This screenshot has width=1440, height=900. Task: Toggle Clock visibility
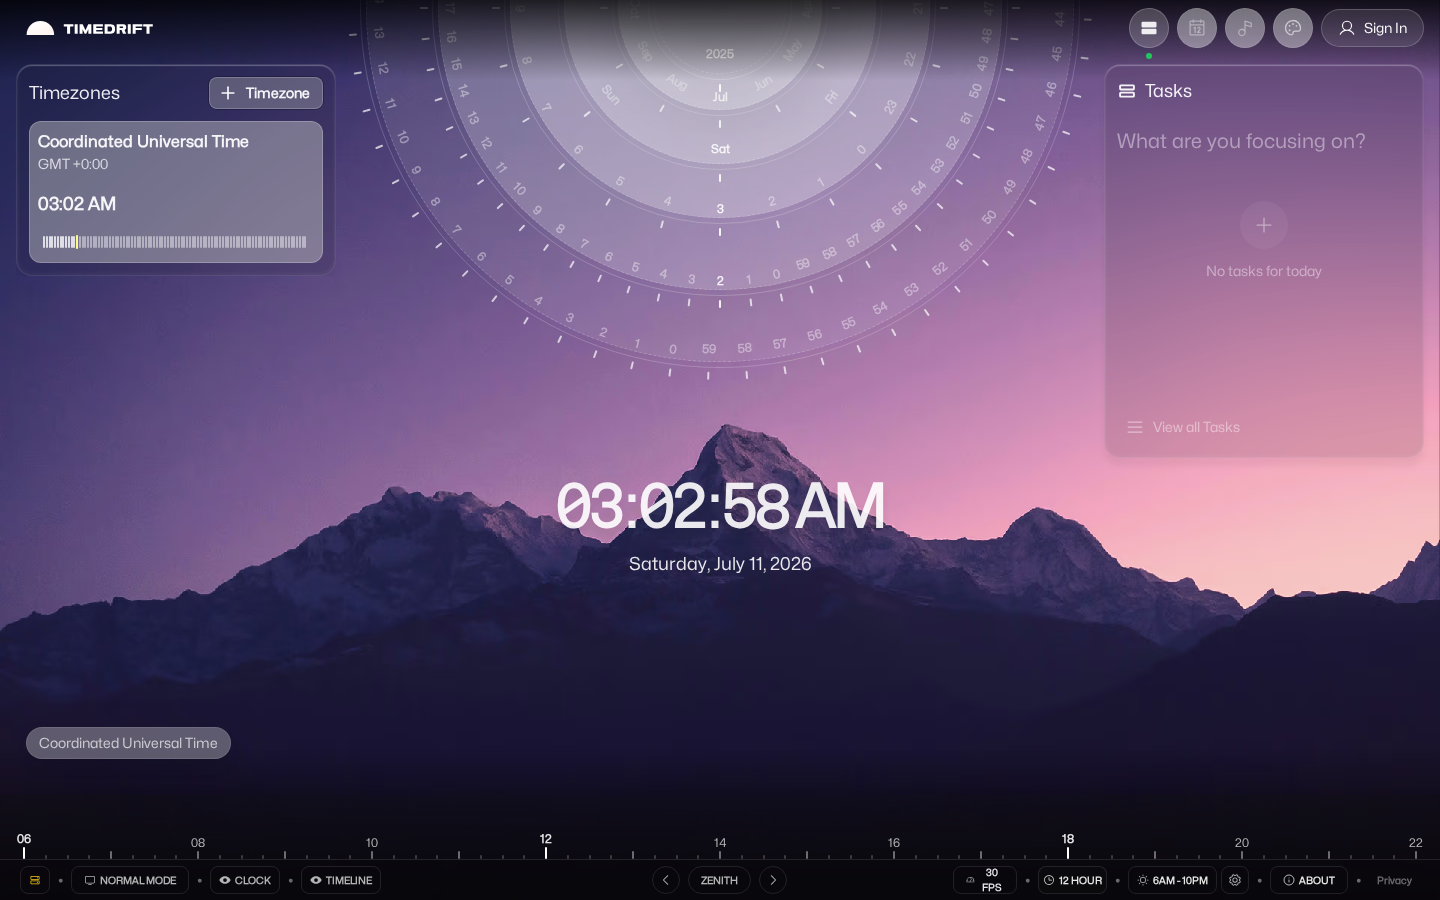(245, 880)
